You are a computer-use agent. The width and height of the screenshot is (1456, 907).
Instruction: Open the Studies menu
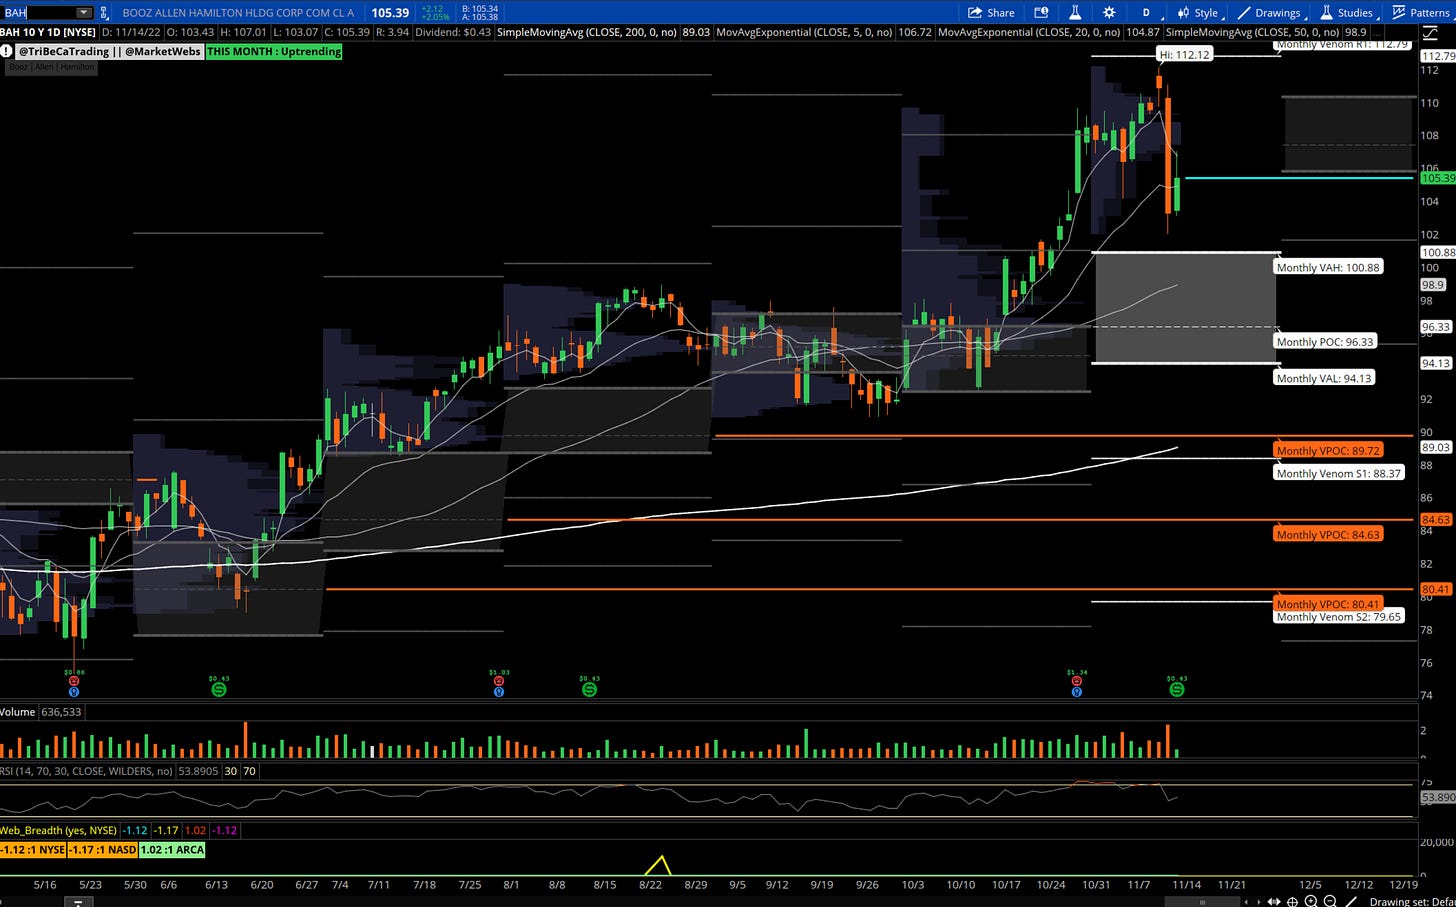(1347, 13)
